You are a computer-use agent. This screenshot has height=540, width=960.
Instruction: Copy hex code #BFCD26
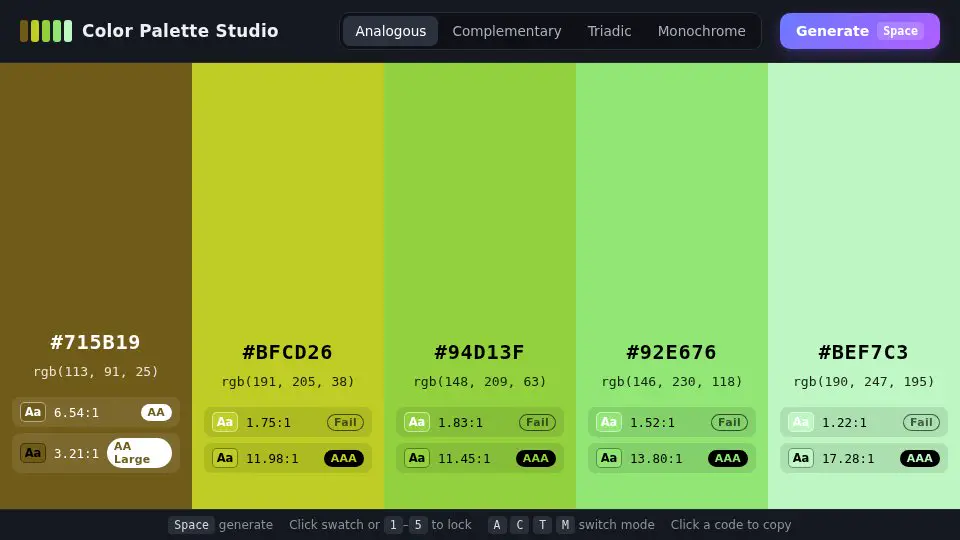pos(288,352)
